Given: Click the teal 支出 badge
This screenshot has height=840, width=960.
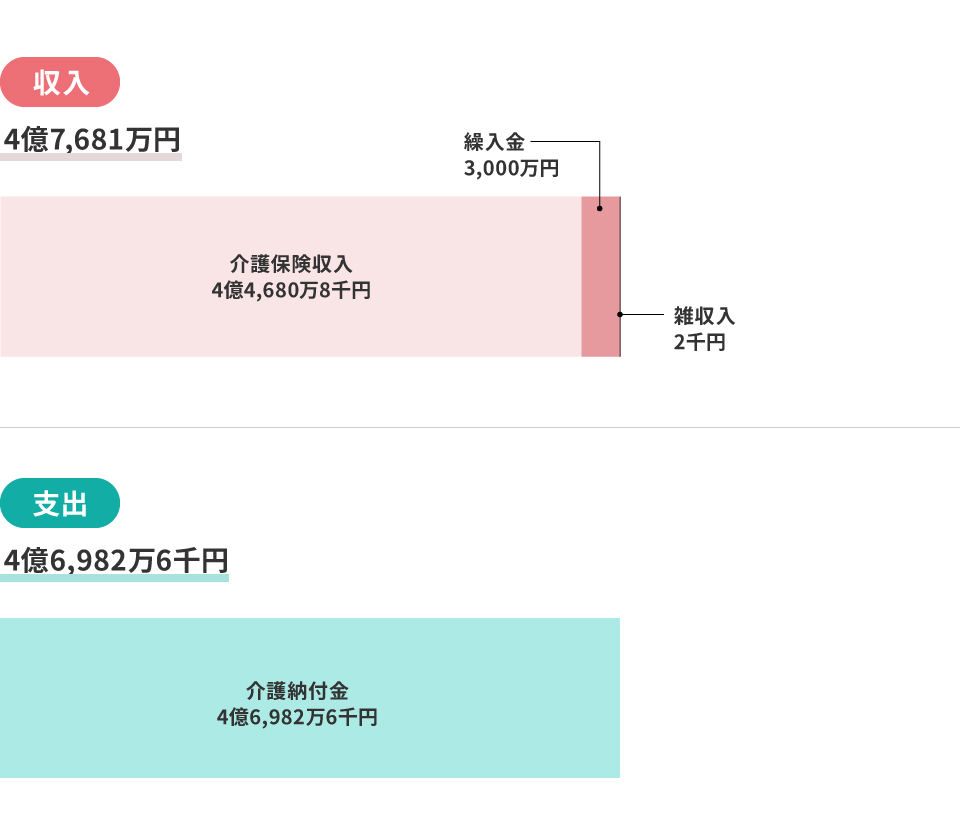Looking at the screenshot, I should coord(60,503).
